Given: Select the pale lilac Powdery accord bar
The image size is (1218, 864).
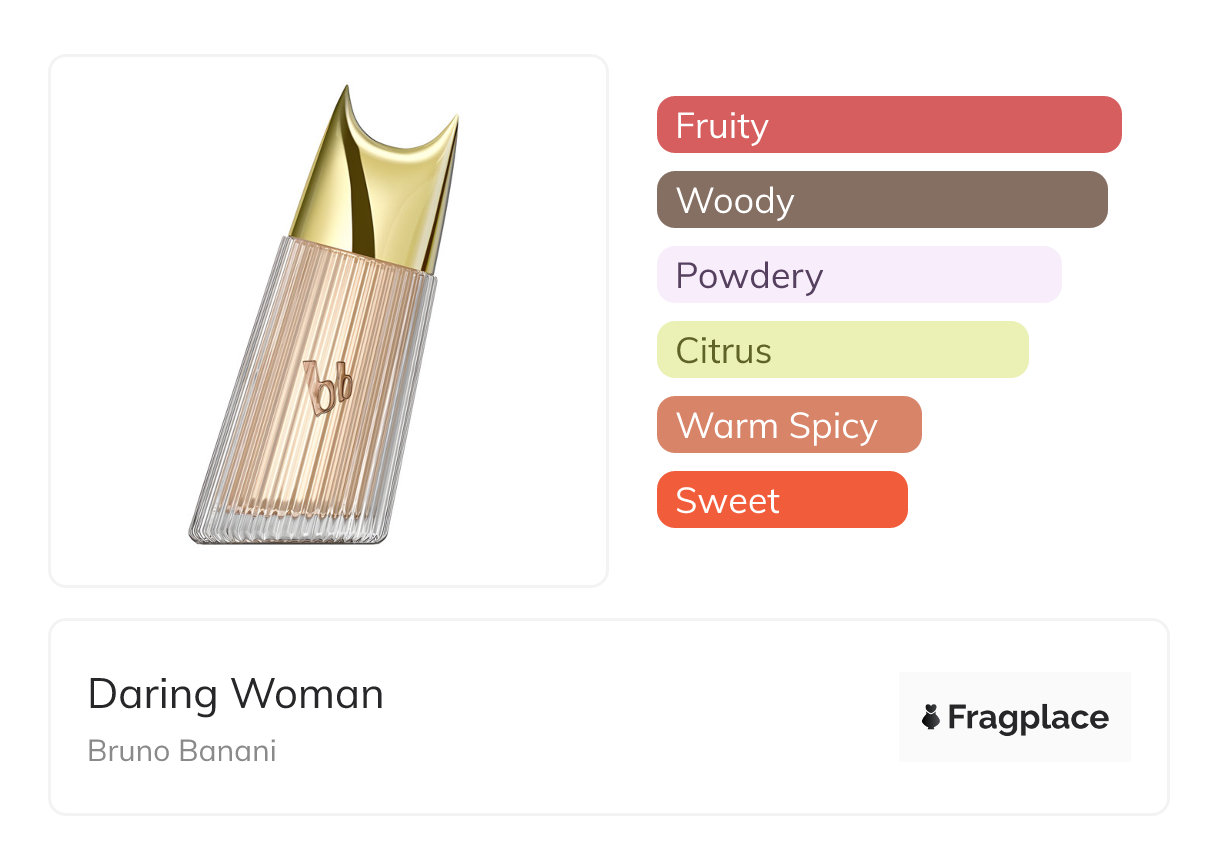Looking at the screenshot, I should click(x=858, y=275).
